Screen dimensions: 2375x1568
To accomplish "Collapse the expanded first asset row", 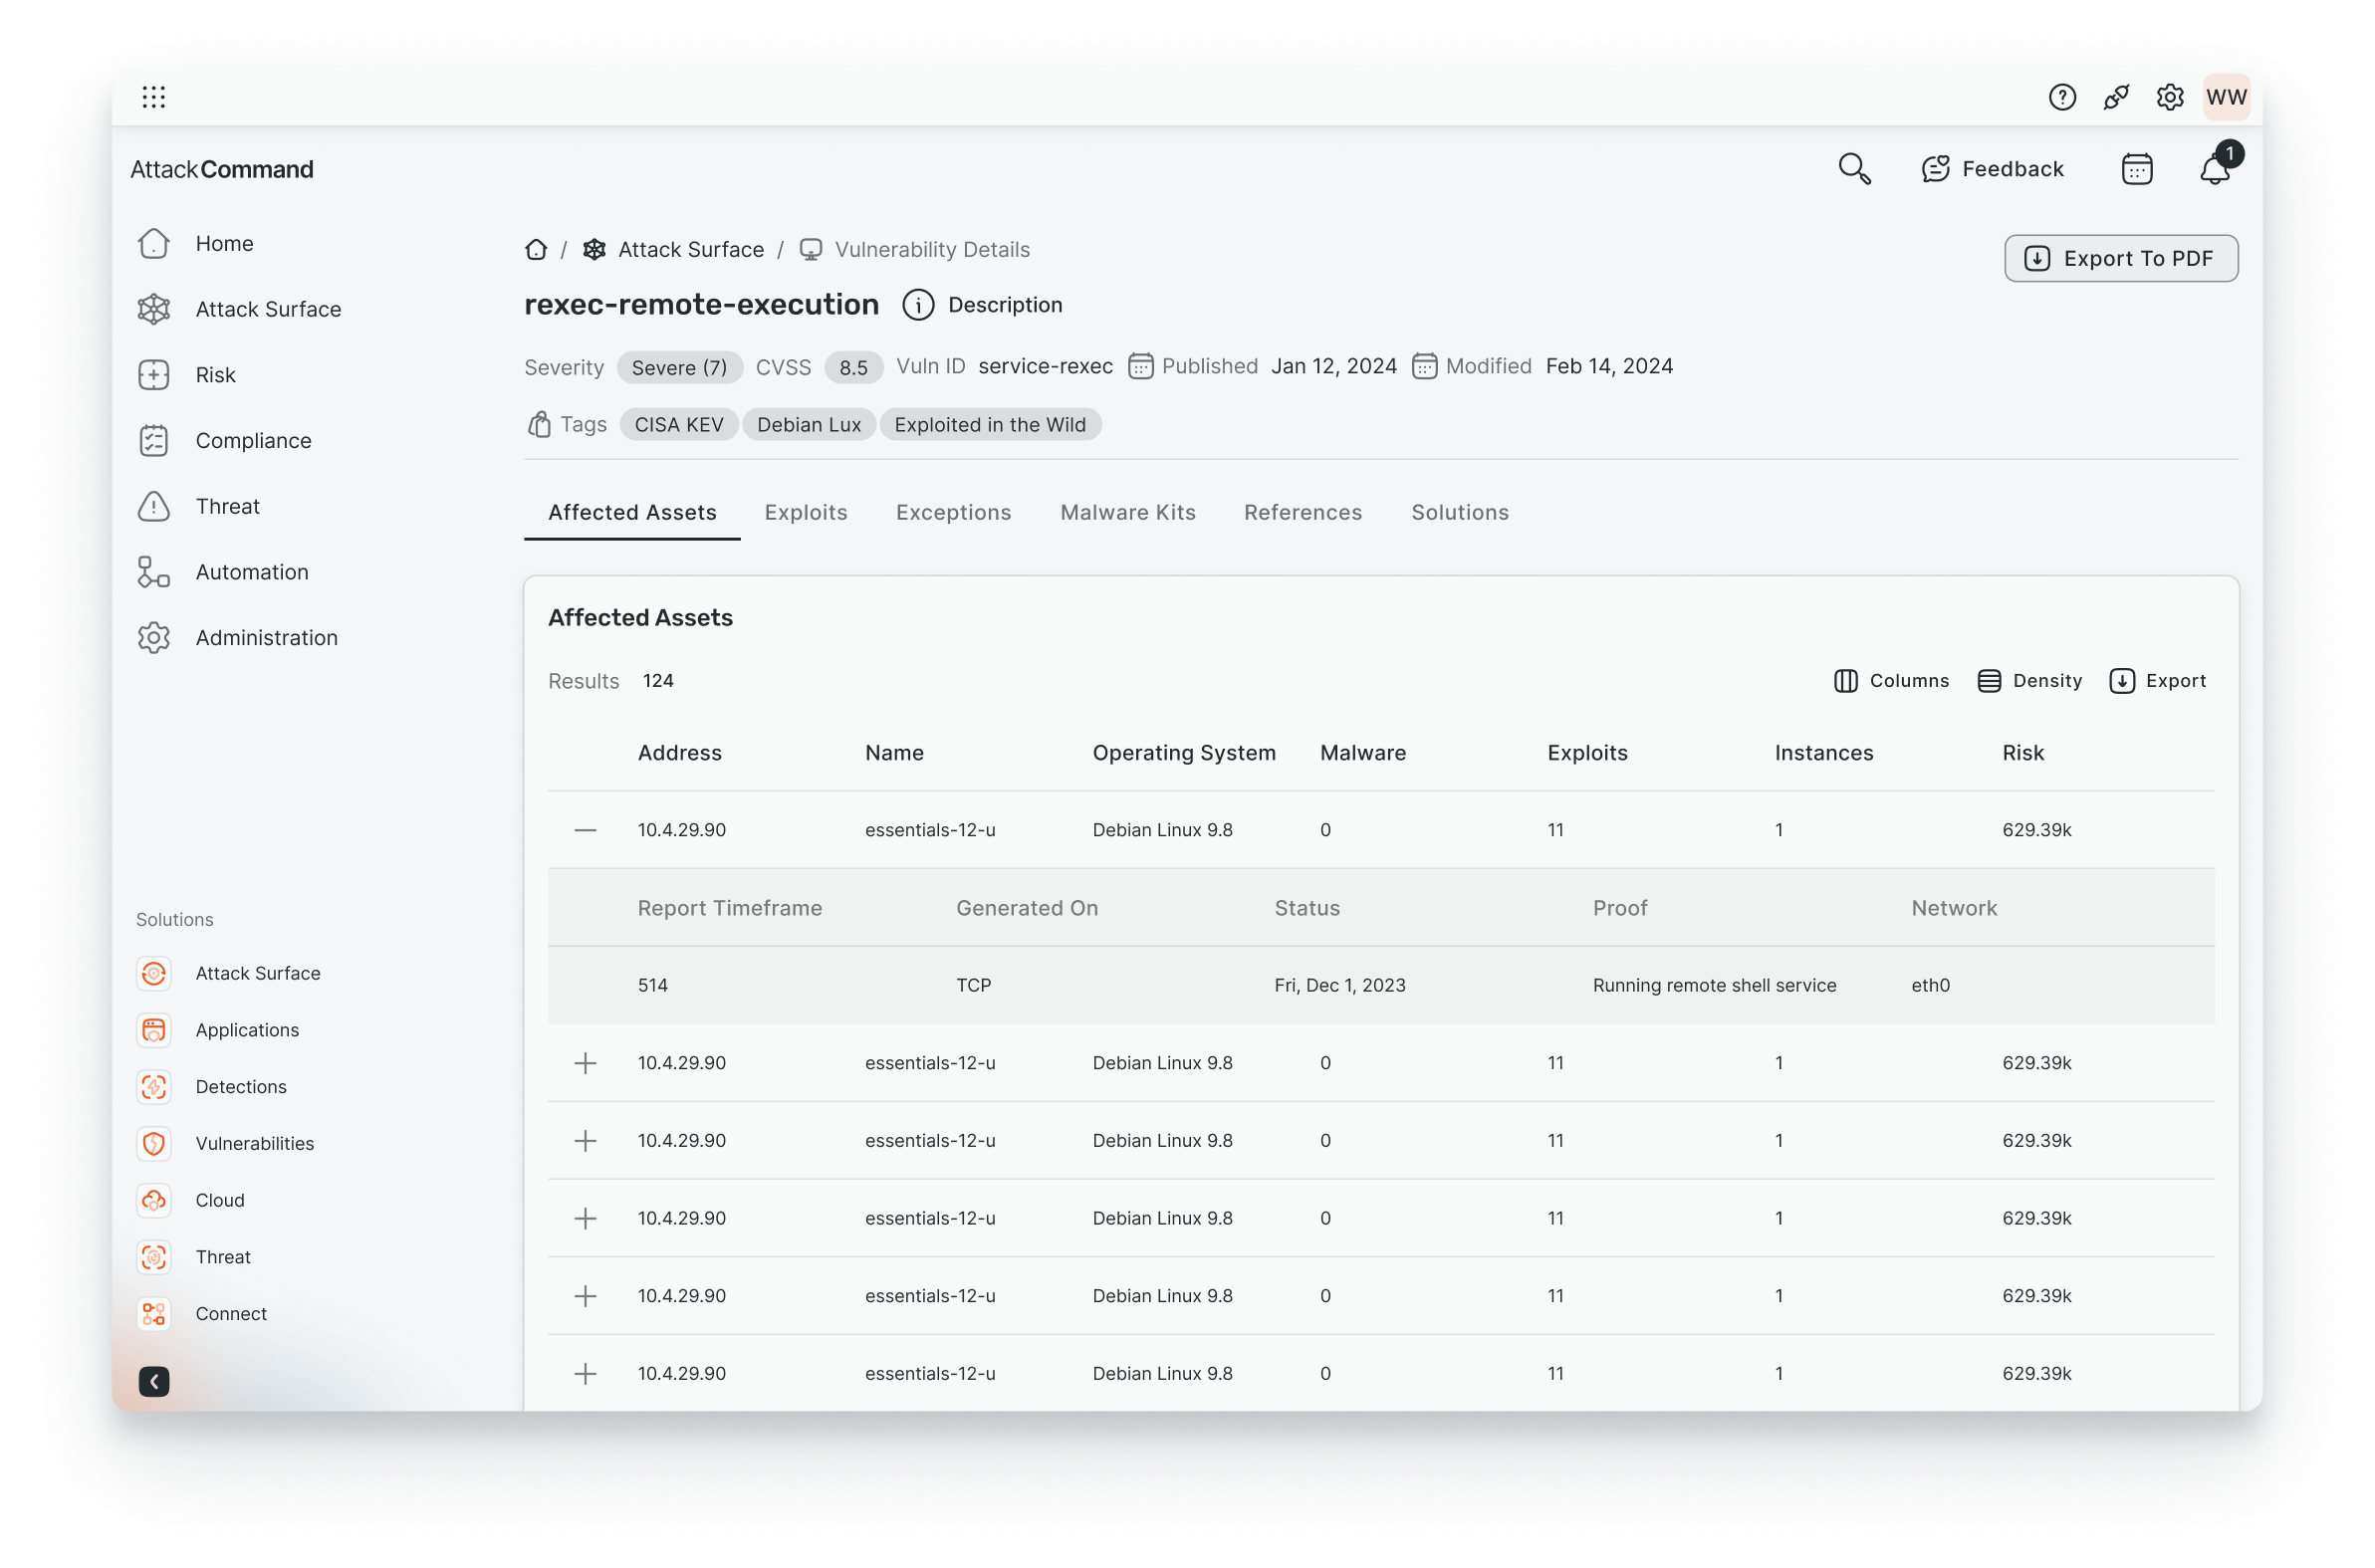I will pos(585,830).
